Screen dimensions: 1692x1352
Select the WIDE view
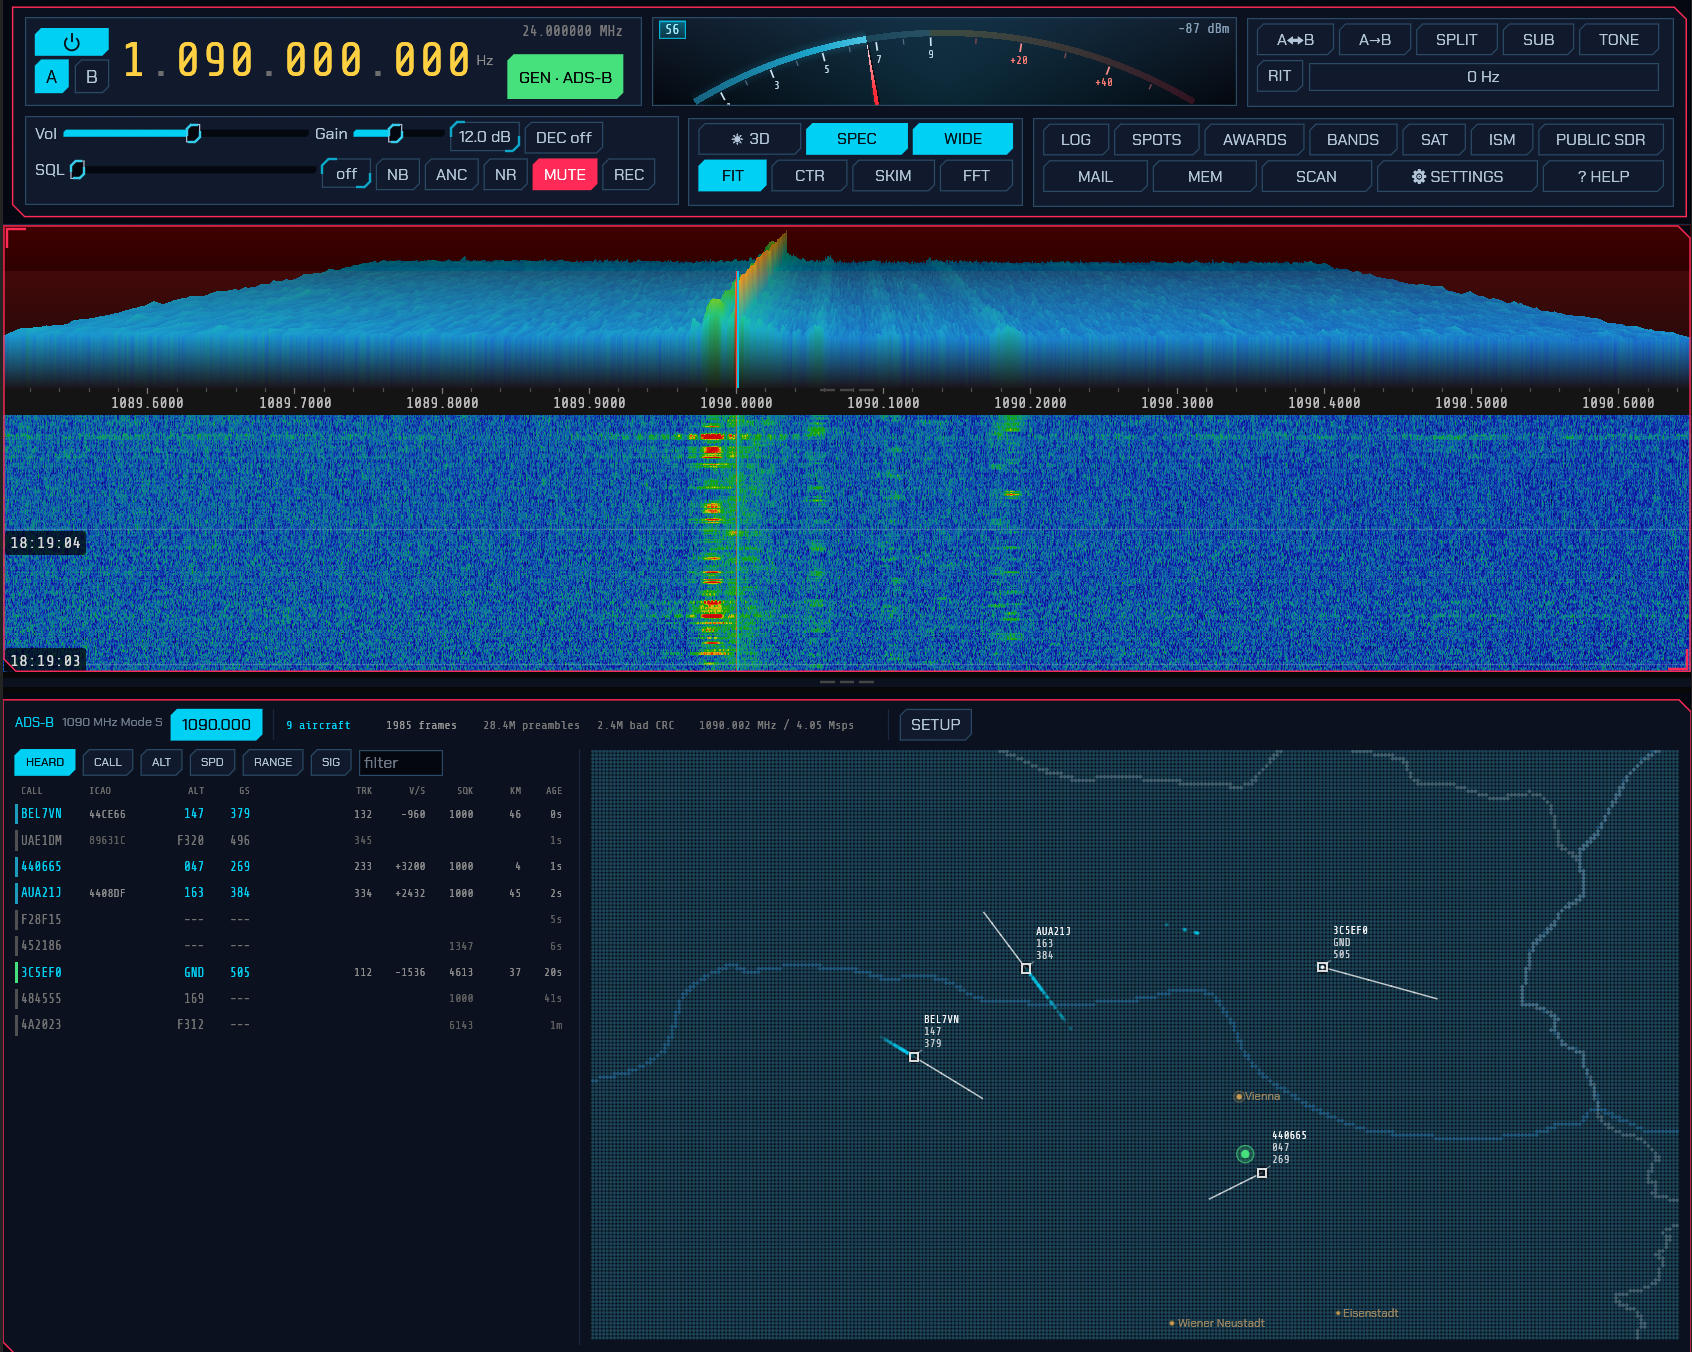tap(963, 139)
